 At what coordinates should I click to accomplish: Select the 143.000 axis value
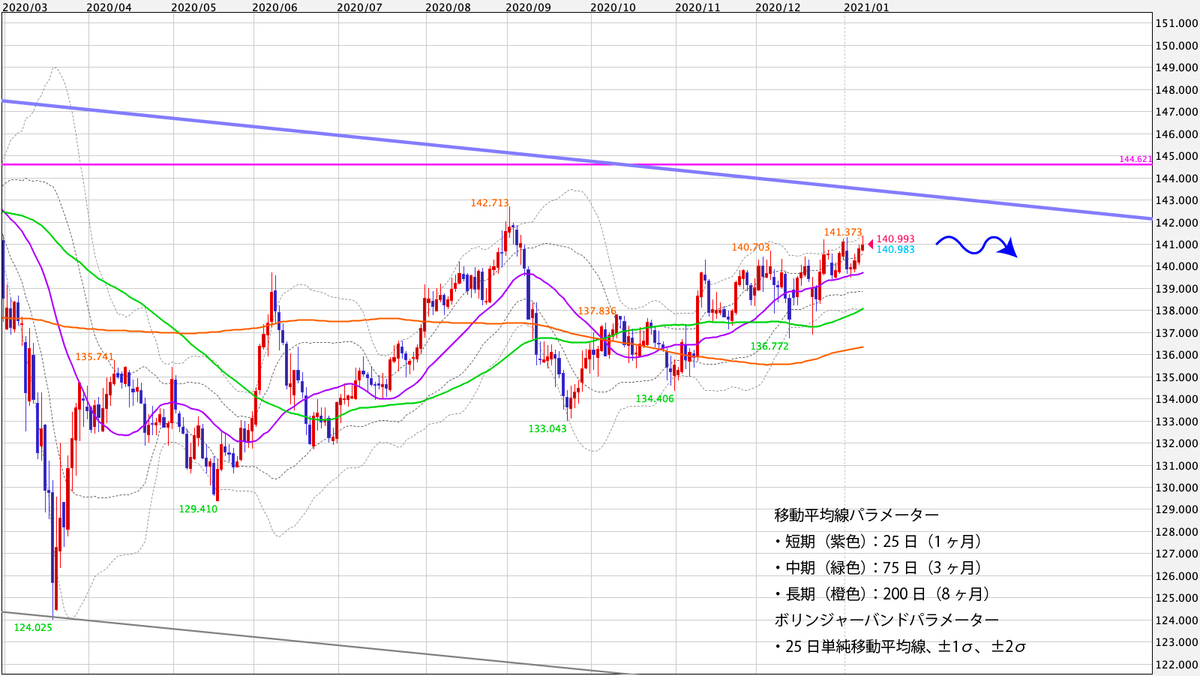pyautogui.click(x=1175, y=201)
